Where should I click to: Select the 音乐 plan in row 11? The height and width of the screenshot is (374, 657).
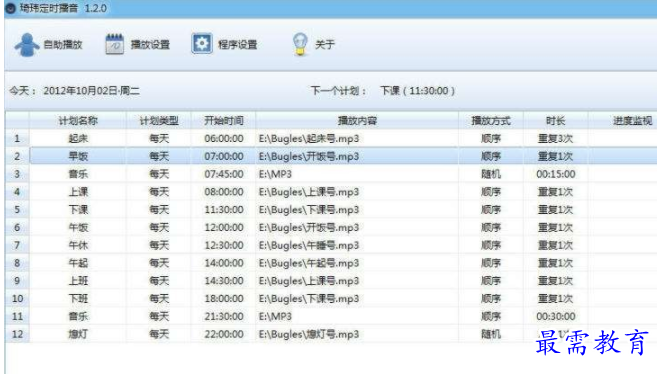(78, 317)
